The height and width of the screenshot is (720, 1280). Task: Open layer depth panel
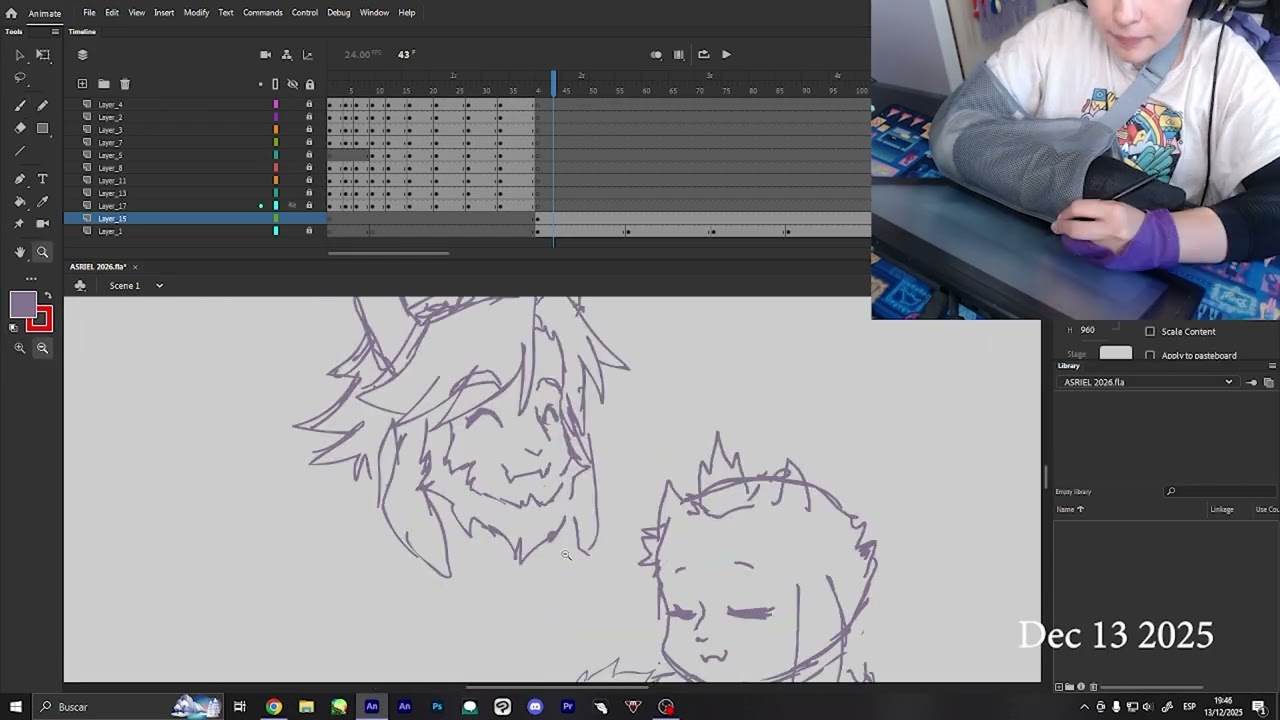point(308,55)
